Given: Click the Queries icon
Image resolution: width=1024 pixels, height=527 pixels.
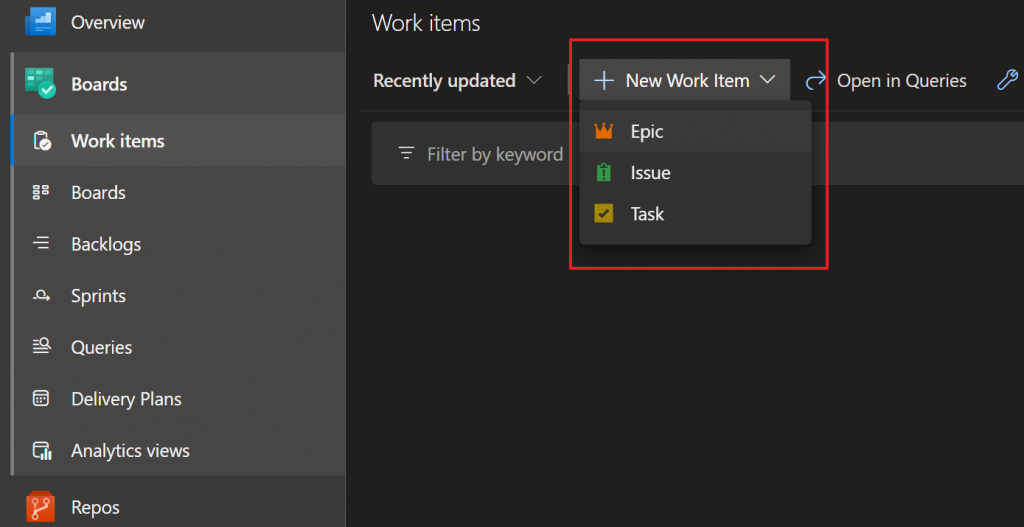Looking at the screenshot, I should pos(42,347).
